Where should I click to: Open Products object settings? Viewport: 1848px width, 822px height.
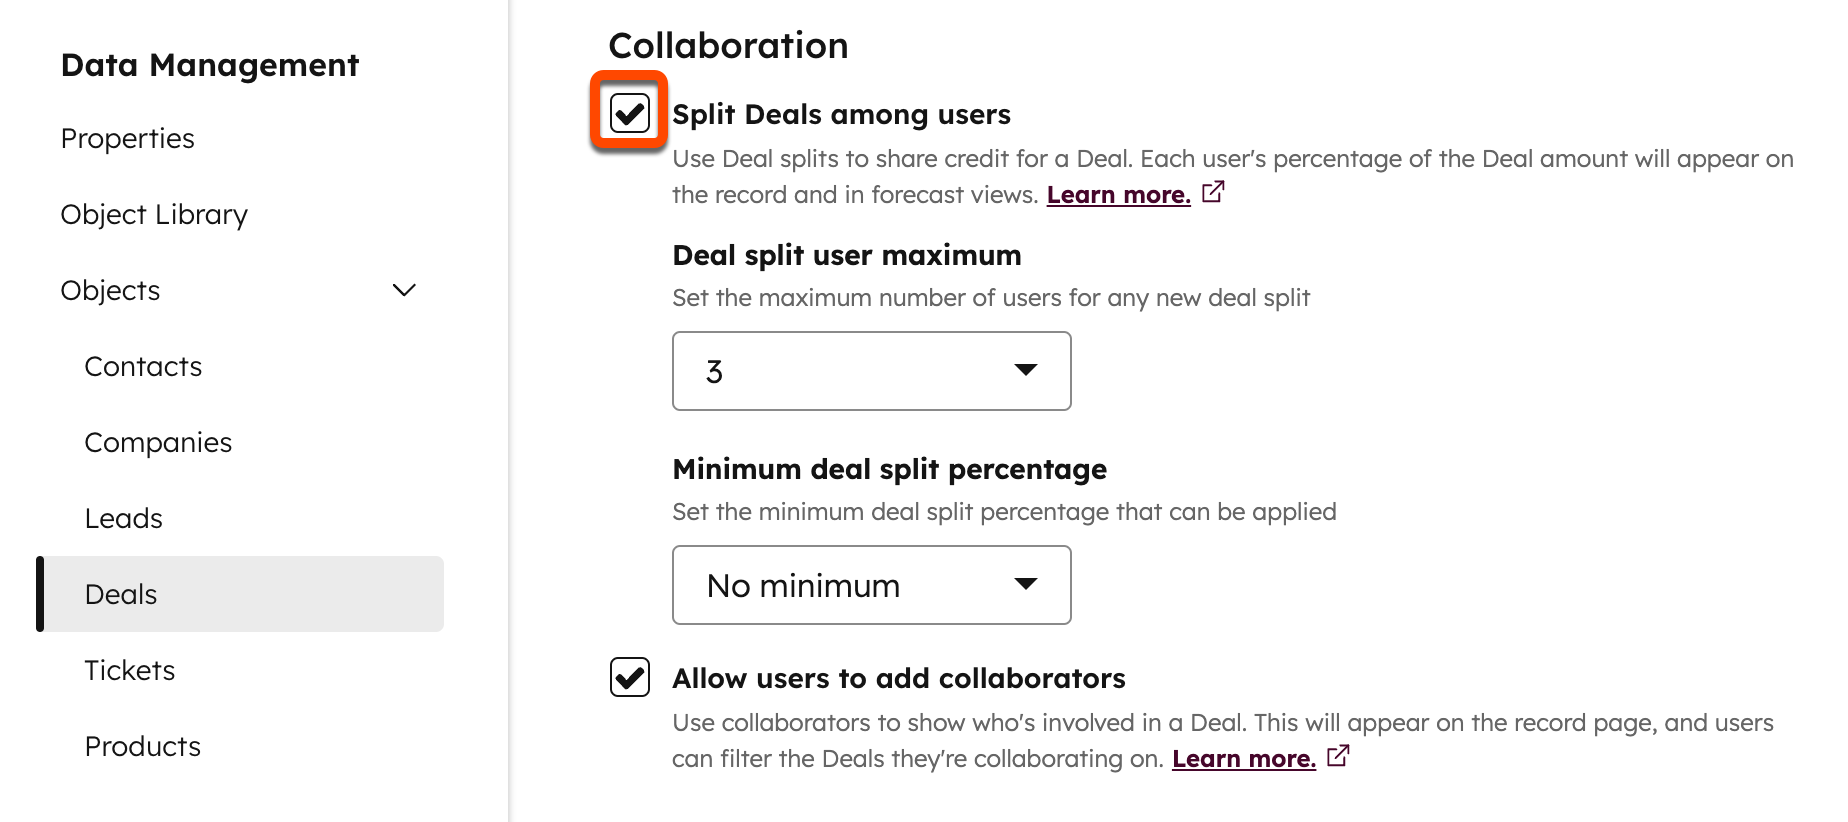[x=143, y=746]
